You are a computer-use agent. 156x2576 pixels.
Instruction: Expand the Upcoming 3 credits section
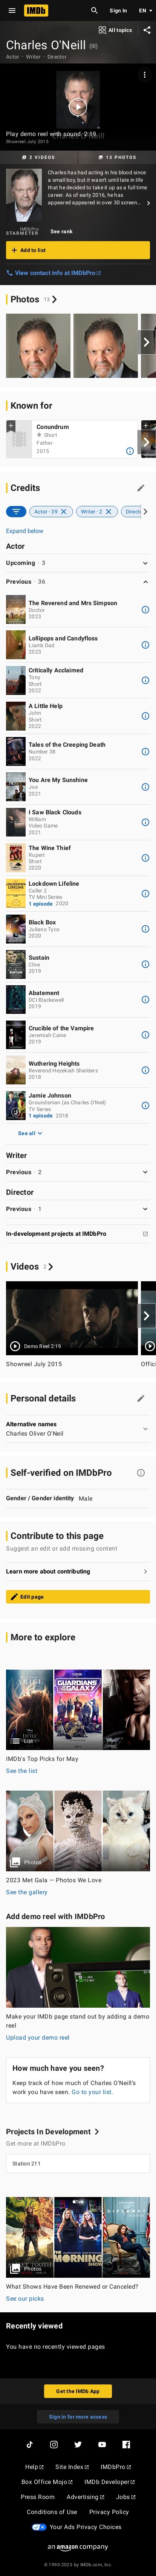point(78,563)
